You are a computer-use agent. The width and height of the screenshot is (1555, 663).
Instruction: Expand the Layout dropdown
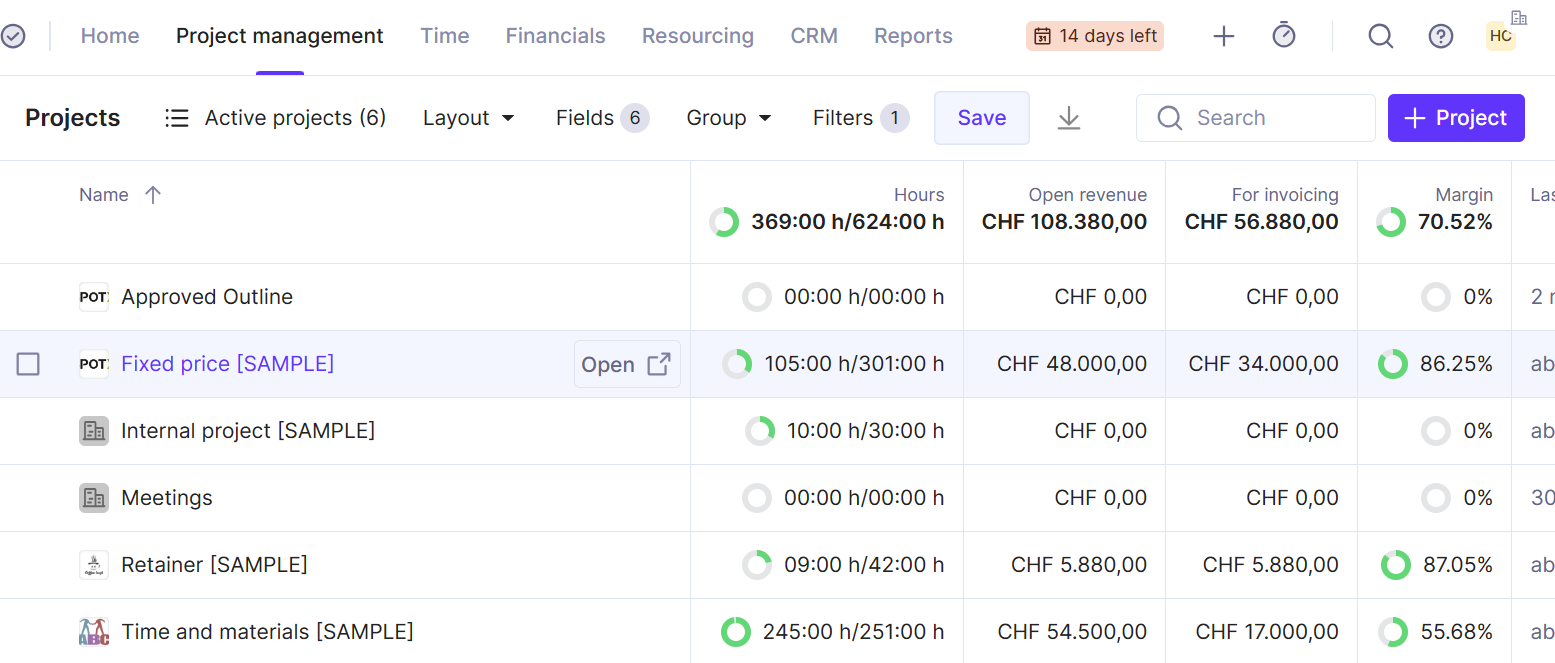[469, 118]
